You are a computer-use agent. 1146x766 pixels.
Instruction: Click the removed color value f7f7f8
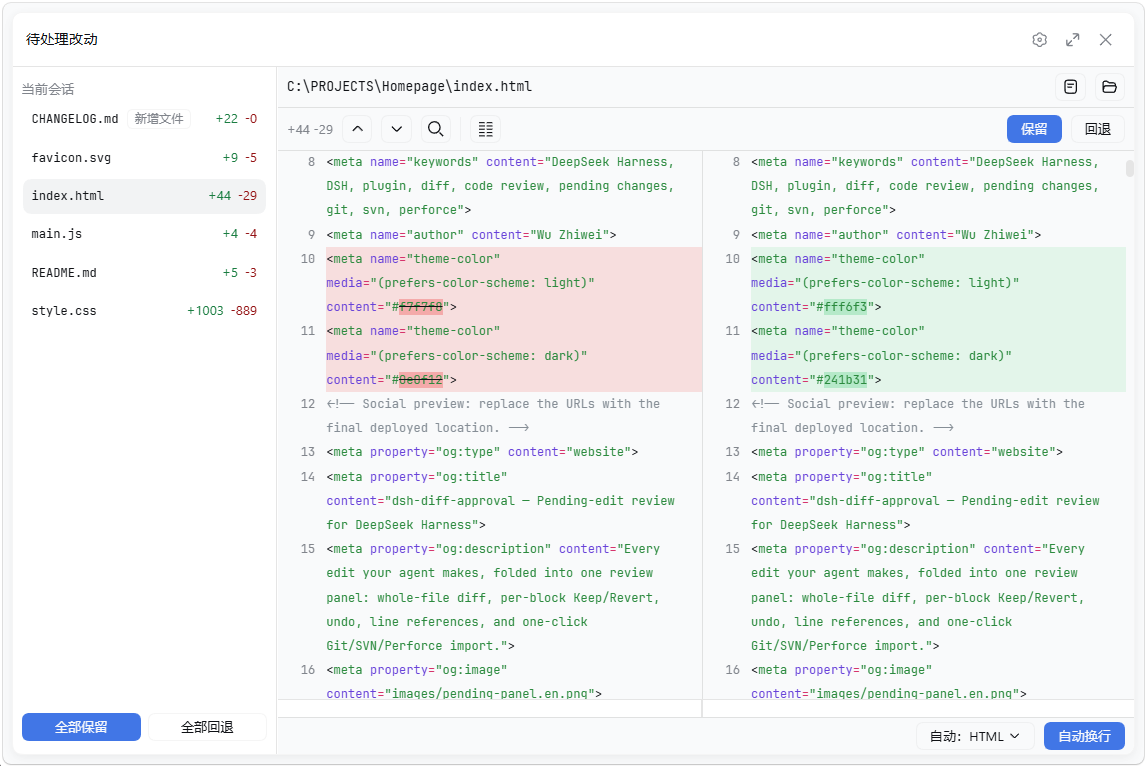point(421,307)
